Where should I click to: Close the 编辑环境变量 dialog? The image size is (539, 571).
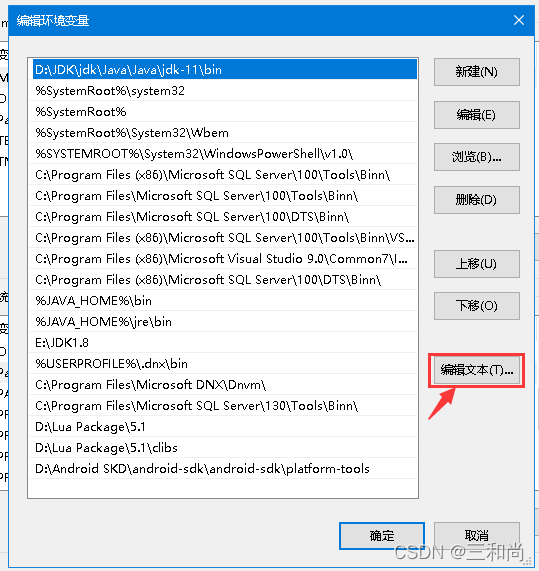[519, 20]
